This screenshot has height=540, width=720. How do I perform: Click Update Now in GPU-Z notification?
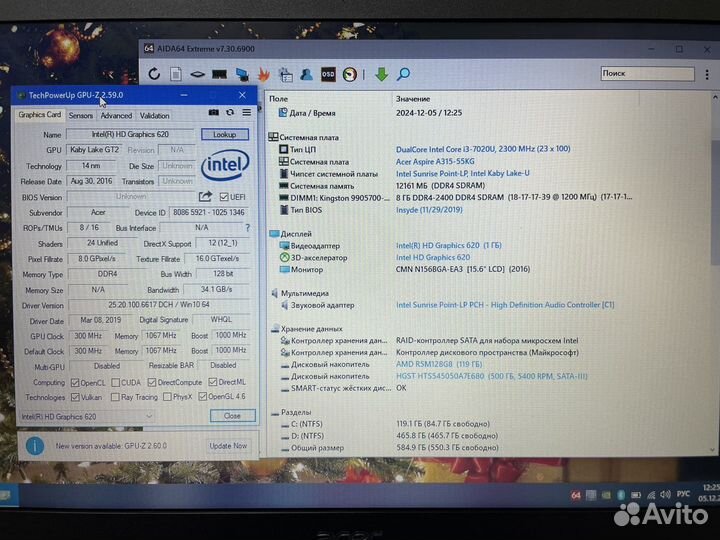coord(228,445)
